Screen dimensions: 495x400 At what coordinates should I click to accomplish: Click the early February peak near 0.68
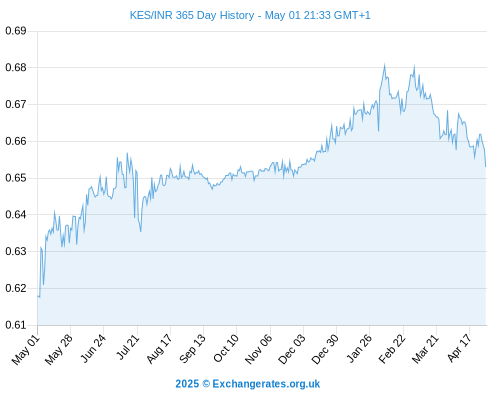[385, 65]
